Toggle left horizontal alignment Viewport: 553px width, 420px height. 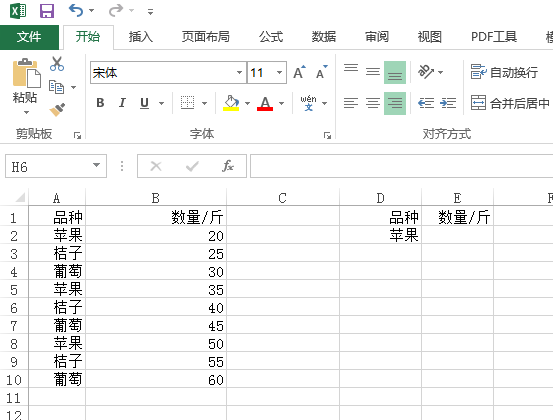351,103
